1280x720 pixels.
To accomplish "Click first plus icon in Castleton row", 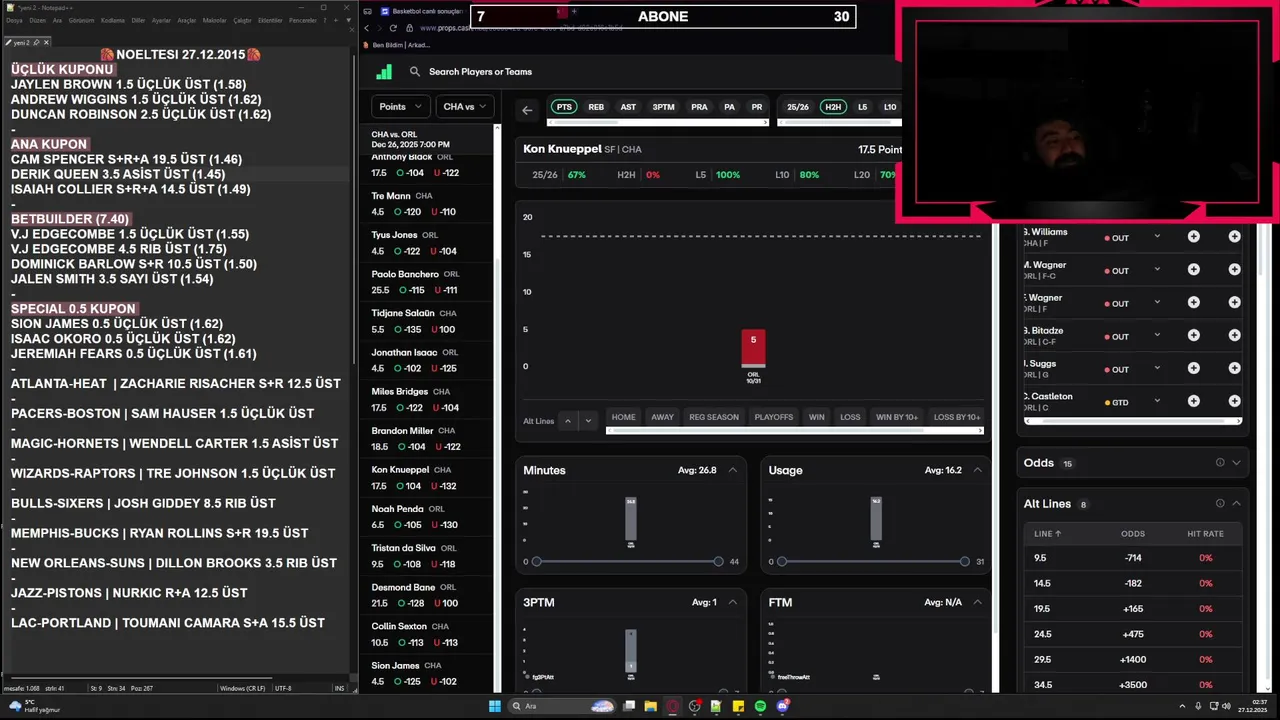I will coord(1193,402).
